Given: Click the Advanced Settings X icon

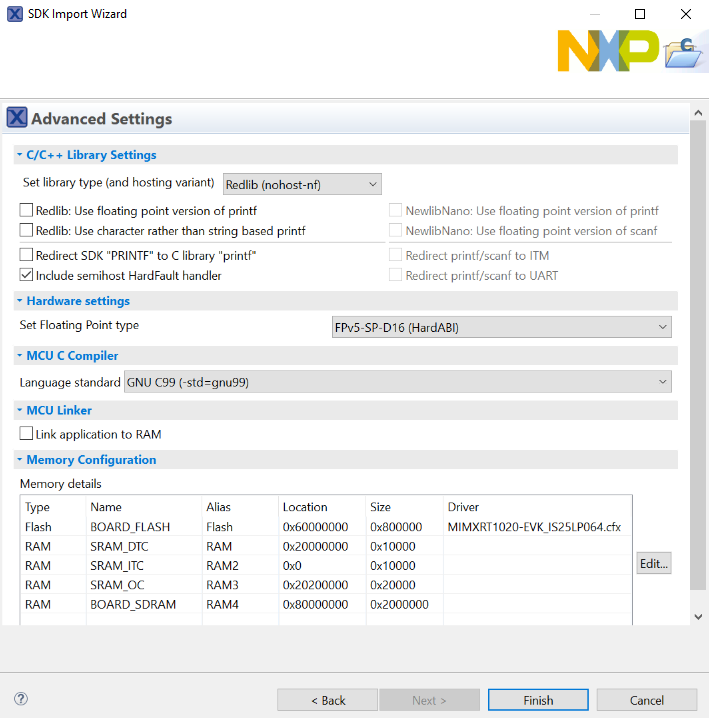Looking at the screenshot, I should click(x=17, y=118).
